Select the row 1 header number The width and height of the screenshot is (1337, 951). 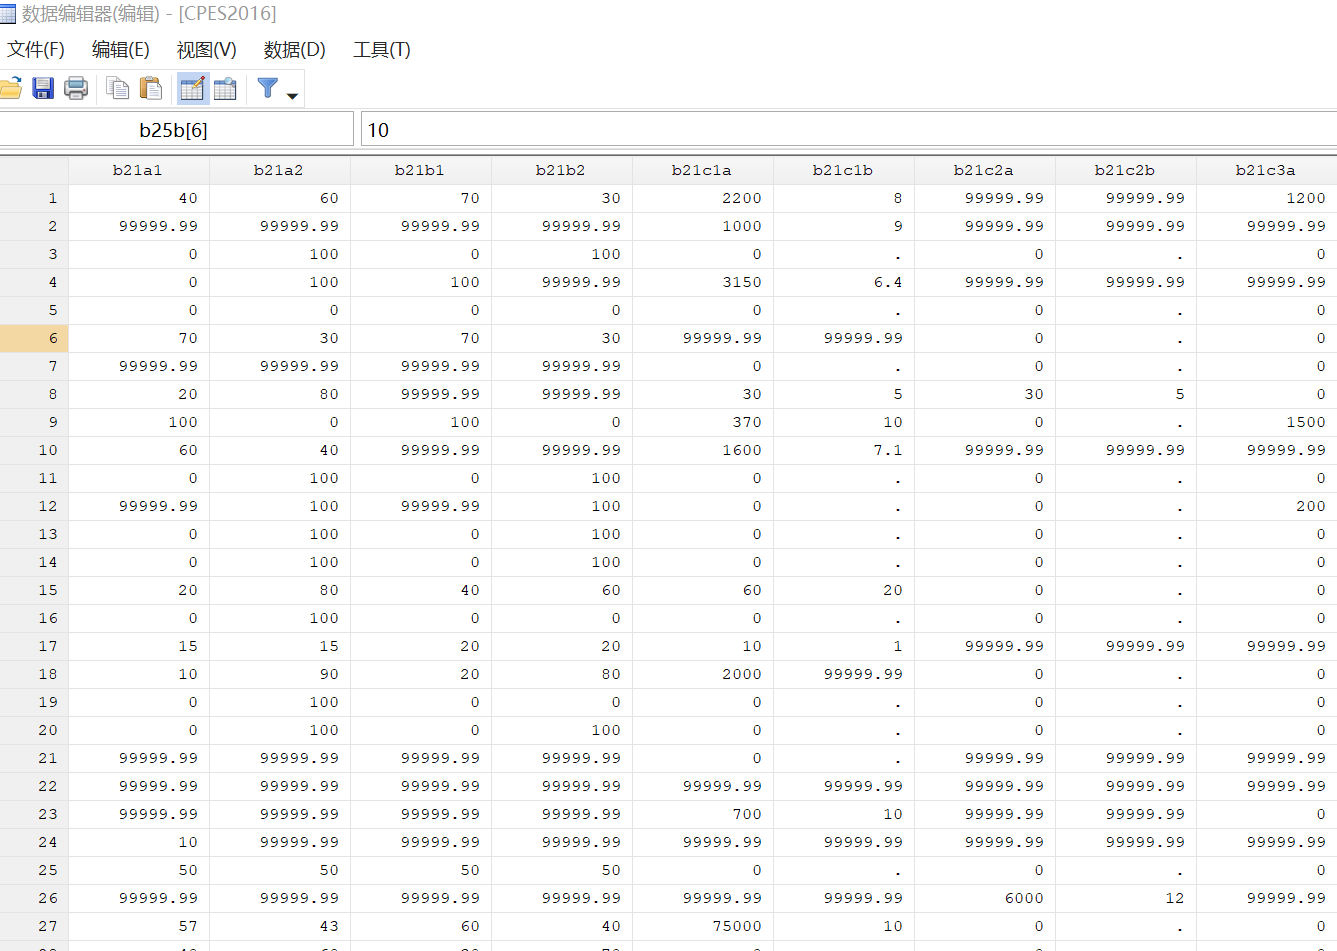click(34, 198)
